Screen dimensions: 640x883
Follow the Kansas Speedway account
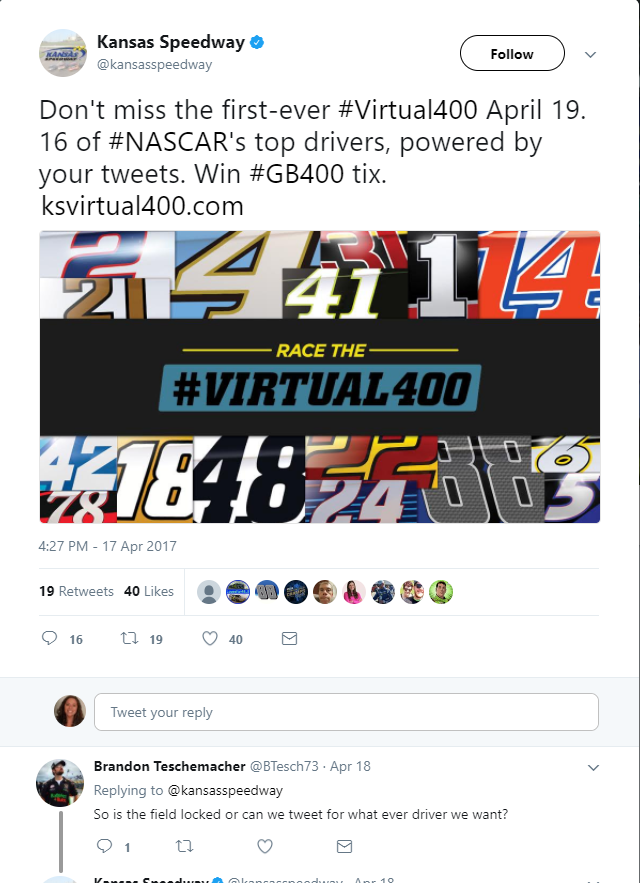click(511, 54)
